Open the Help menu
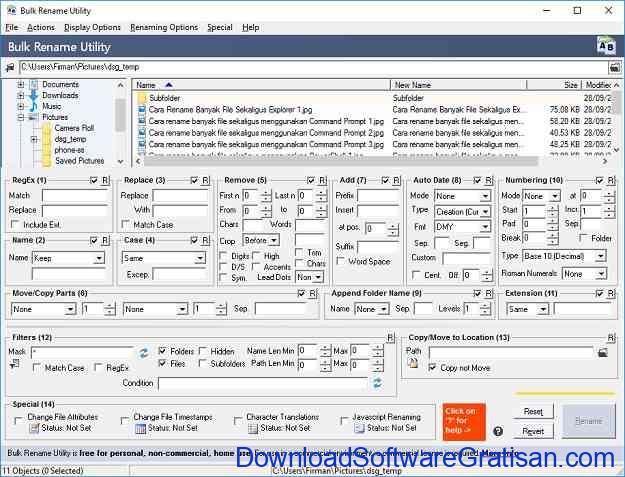The width and height of the screenshot is (625, 477). coord(250,27)
